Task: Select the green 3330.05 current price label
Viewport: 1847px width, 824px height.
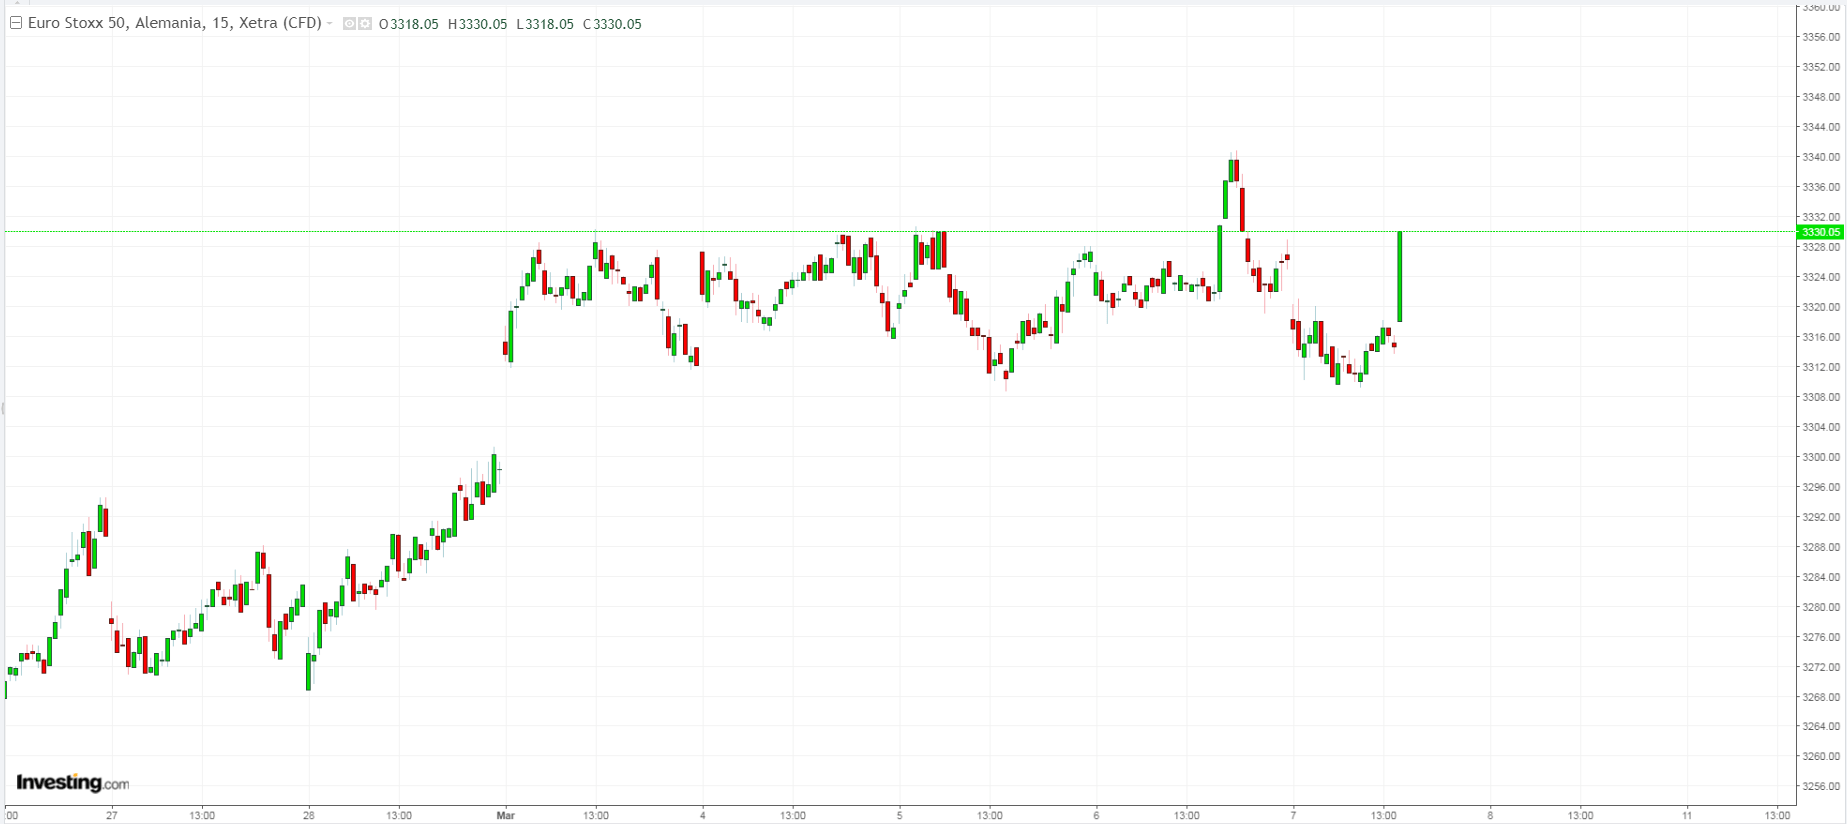Action: (x=1819, y=232)
